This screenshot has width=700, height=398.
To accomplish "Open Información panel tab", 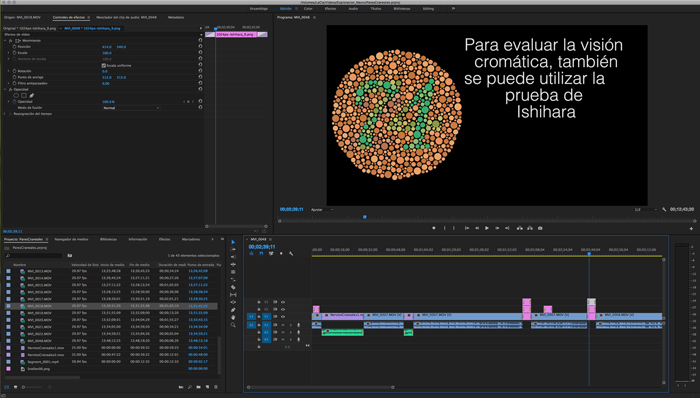I will point(138,239).
